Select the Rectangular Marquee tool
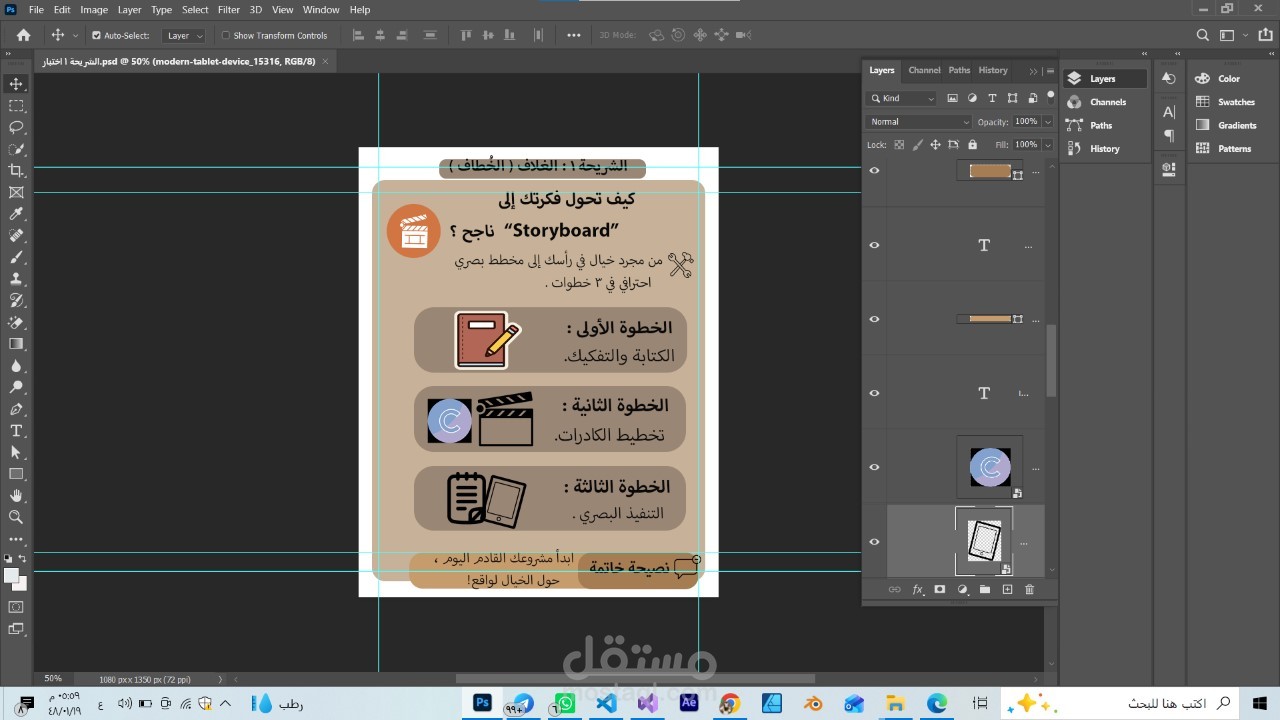The height and width of the screenshot is (720, 1280). point(16,106)
